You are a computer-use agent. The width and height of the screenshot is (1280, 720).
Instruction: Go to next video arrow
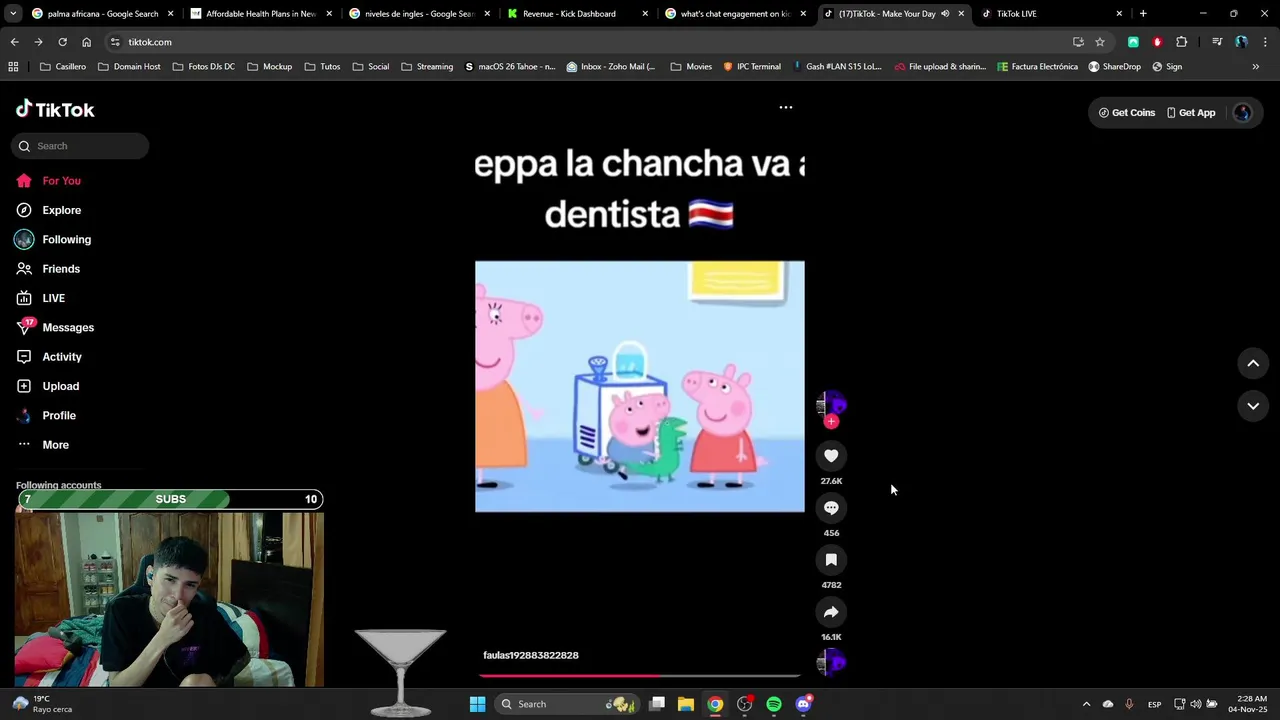(x=1253, y=406)
